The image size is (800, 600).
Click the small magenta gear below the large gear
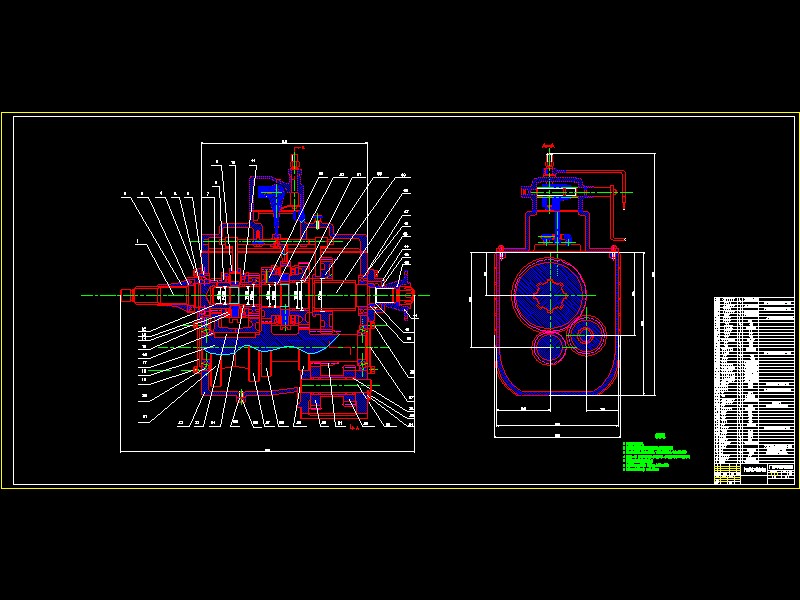point(548,347)
